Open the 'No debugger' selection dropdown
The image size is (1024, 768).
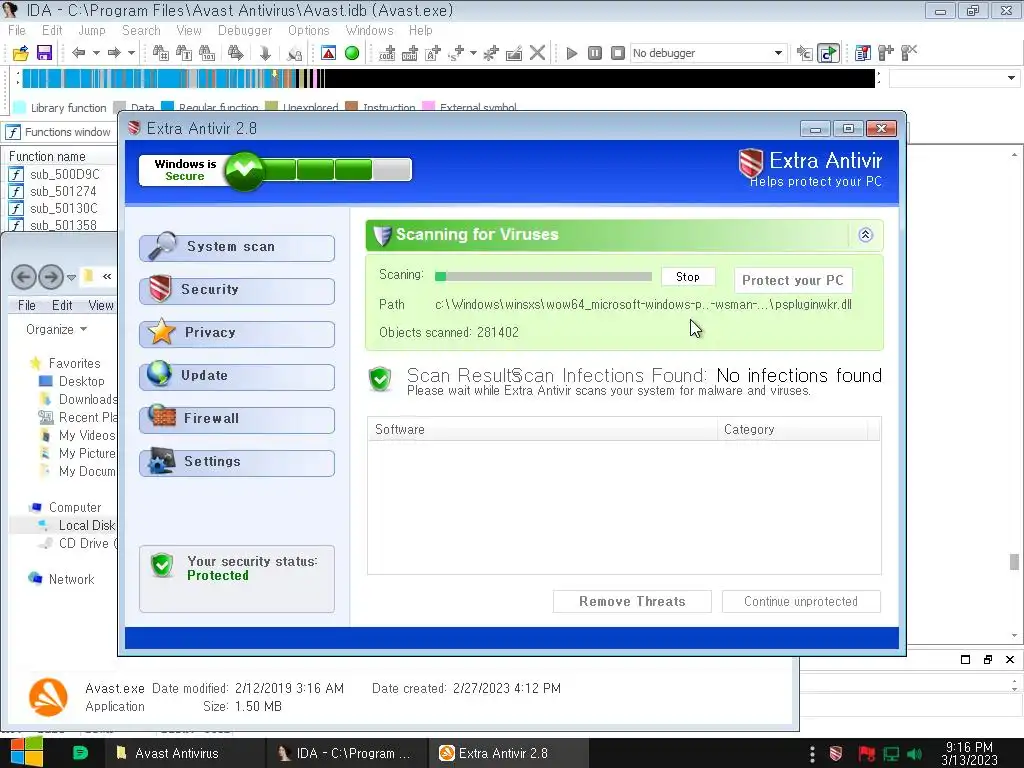point(708,53)
